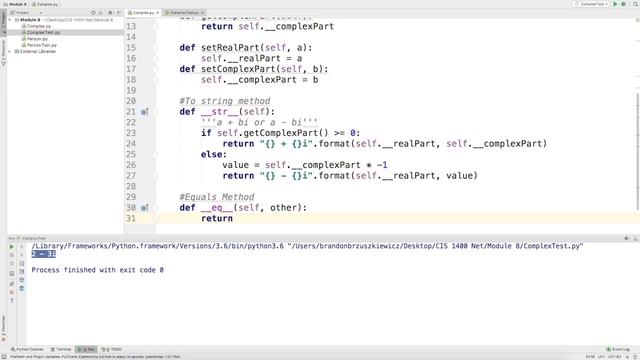Open Search Everywhere magnifier icon

pyautogui.click(x=636, y=4)
